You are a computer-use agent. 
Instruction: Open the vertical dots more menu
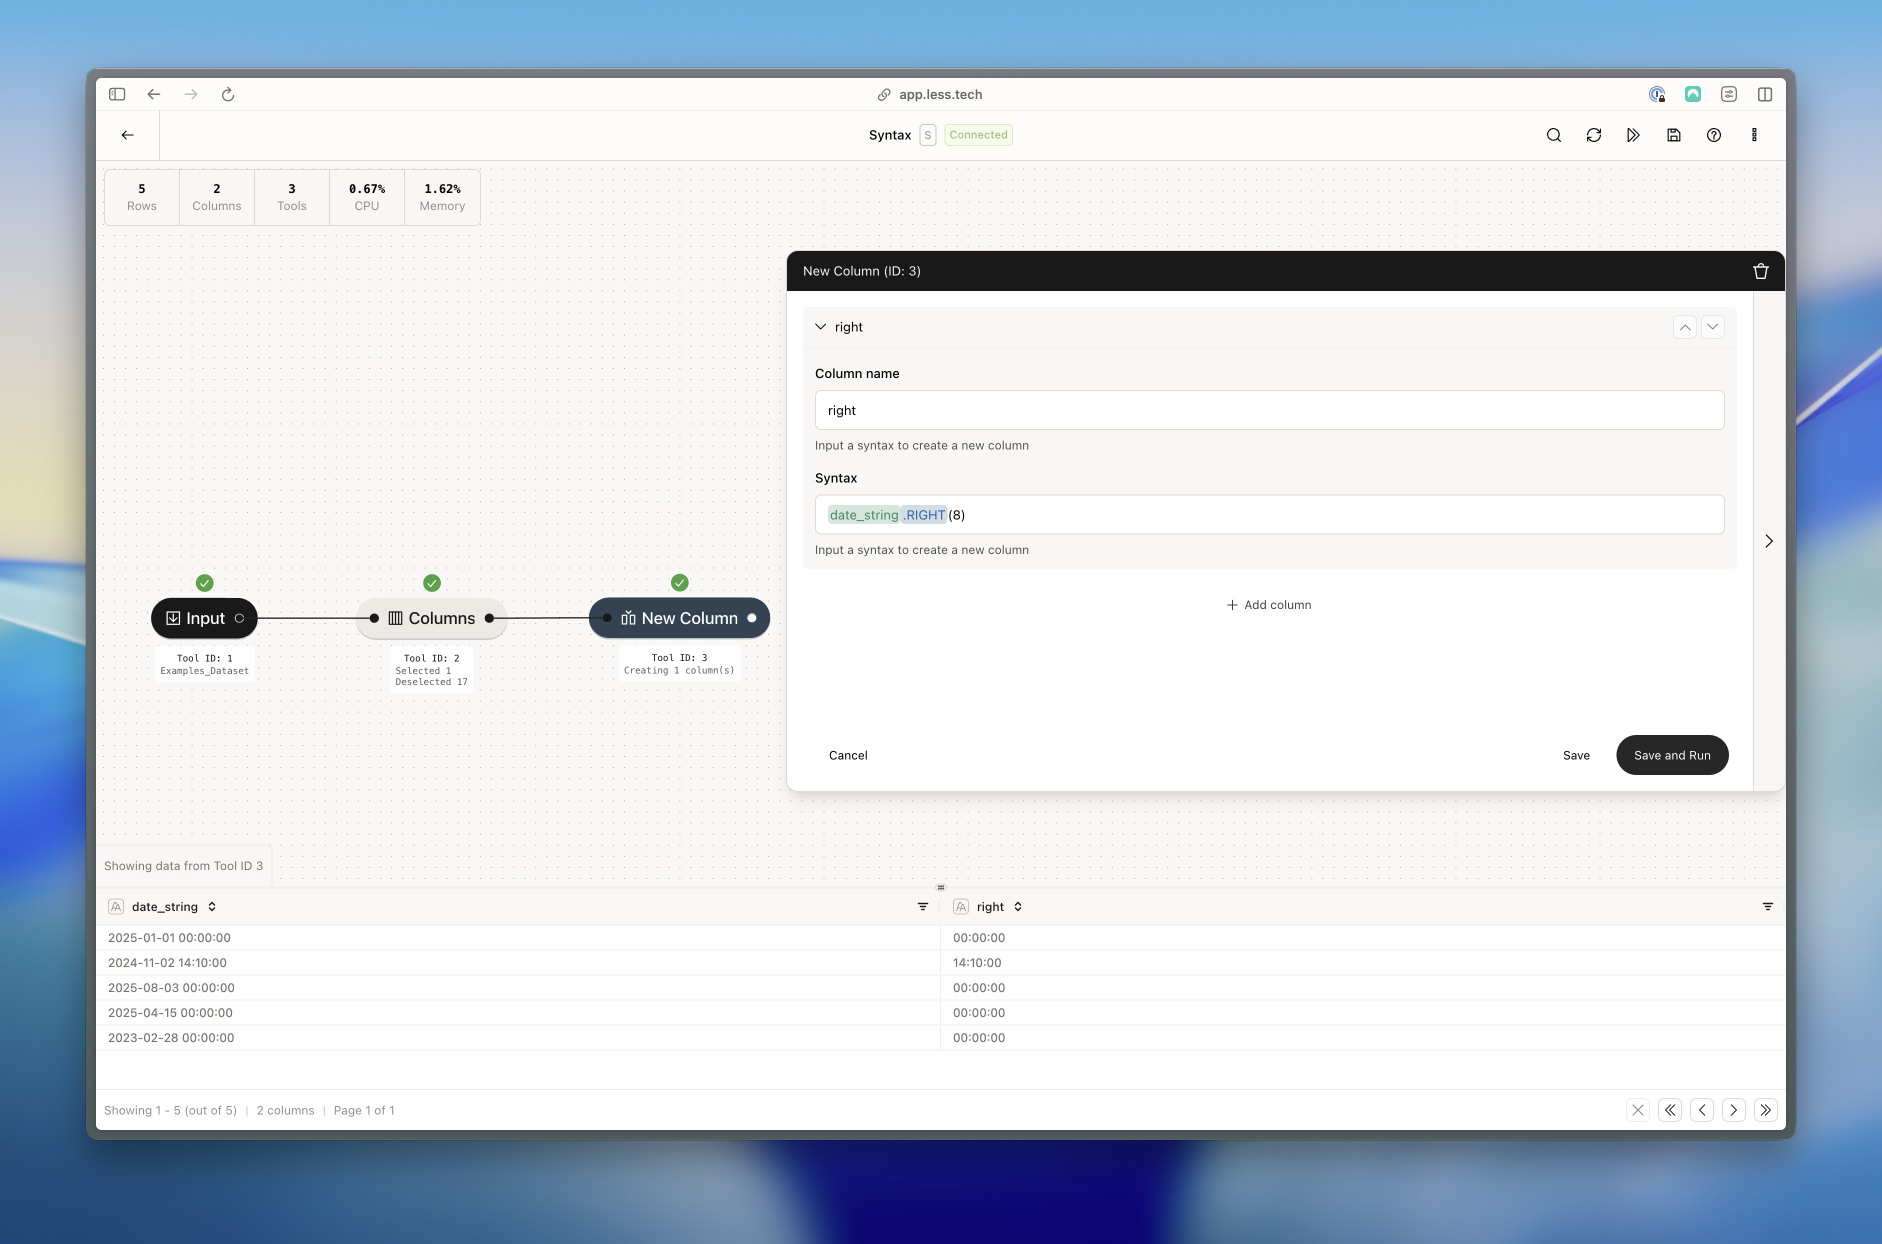(1754, 135)
